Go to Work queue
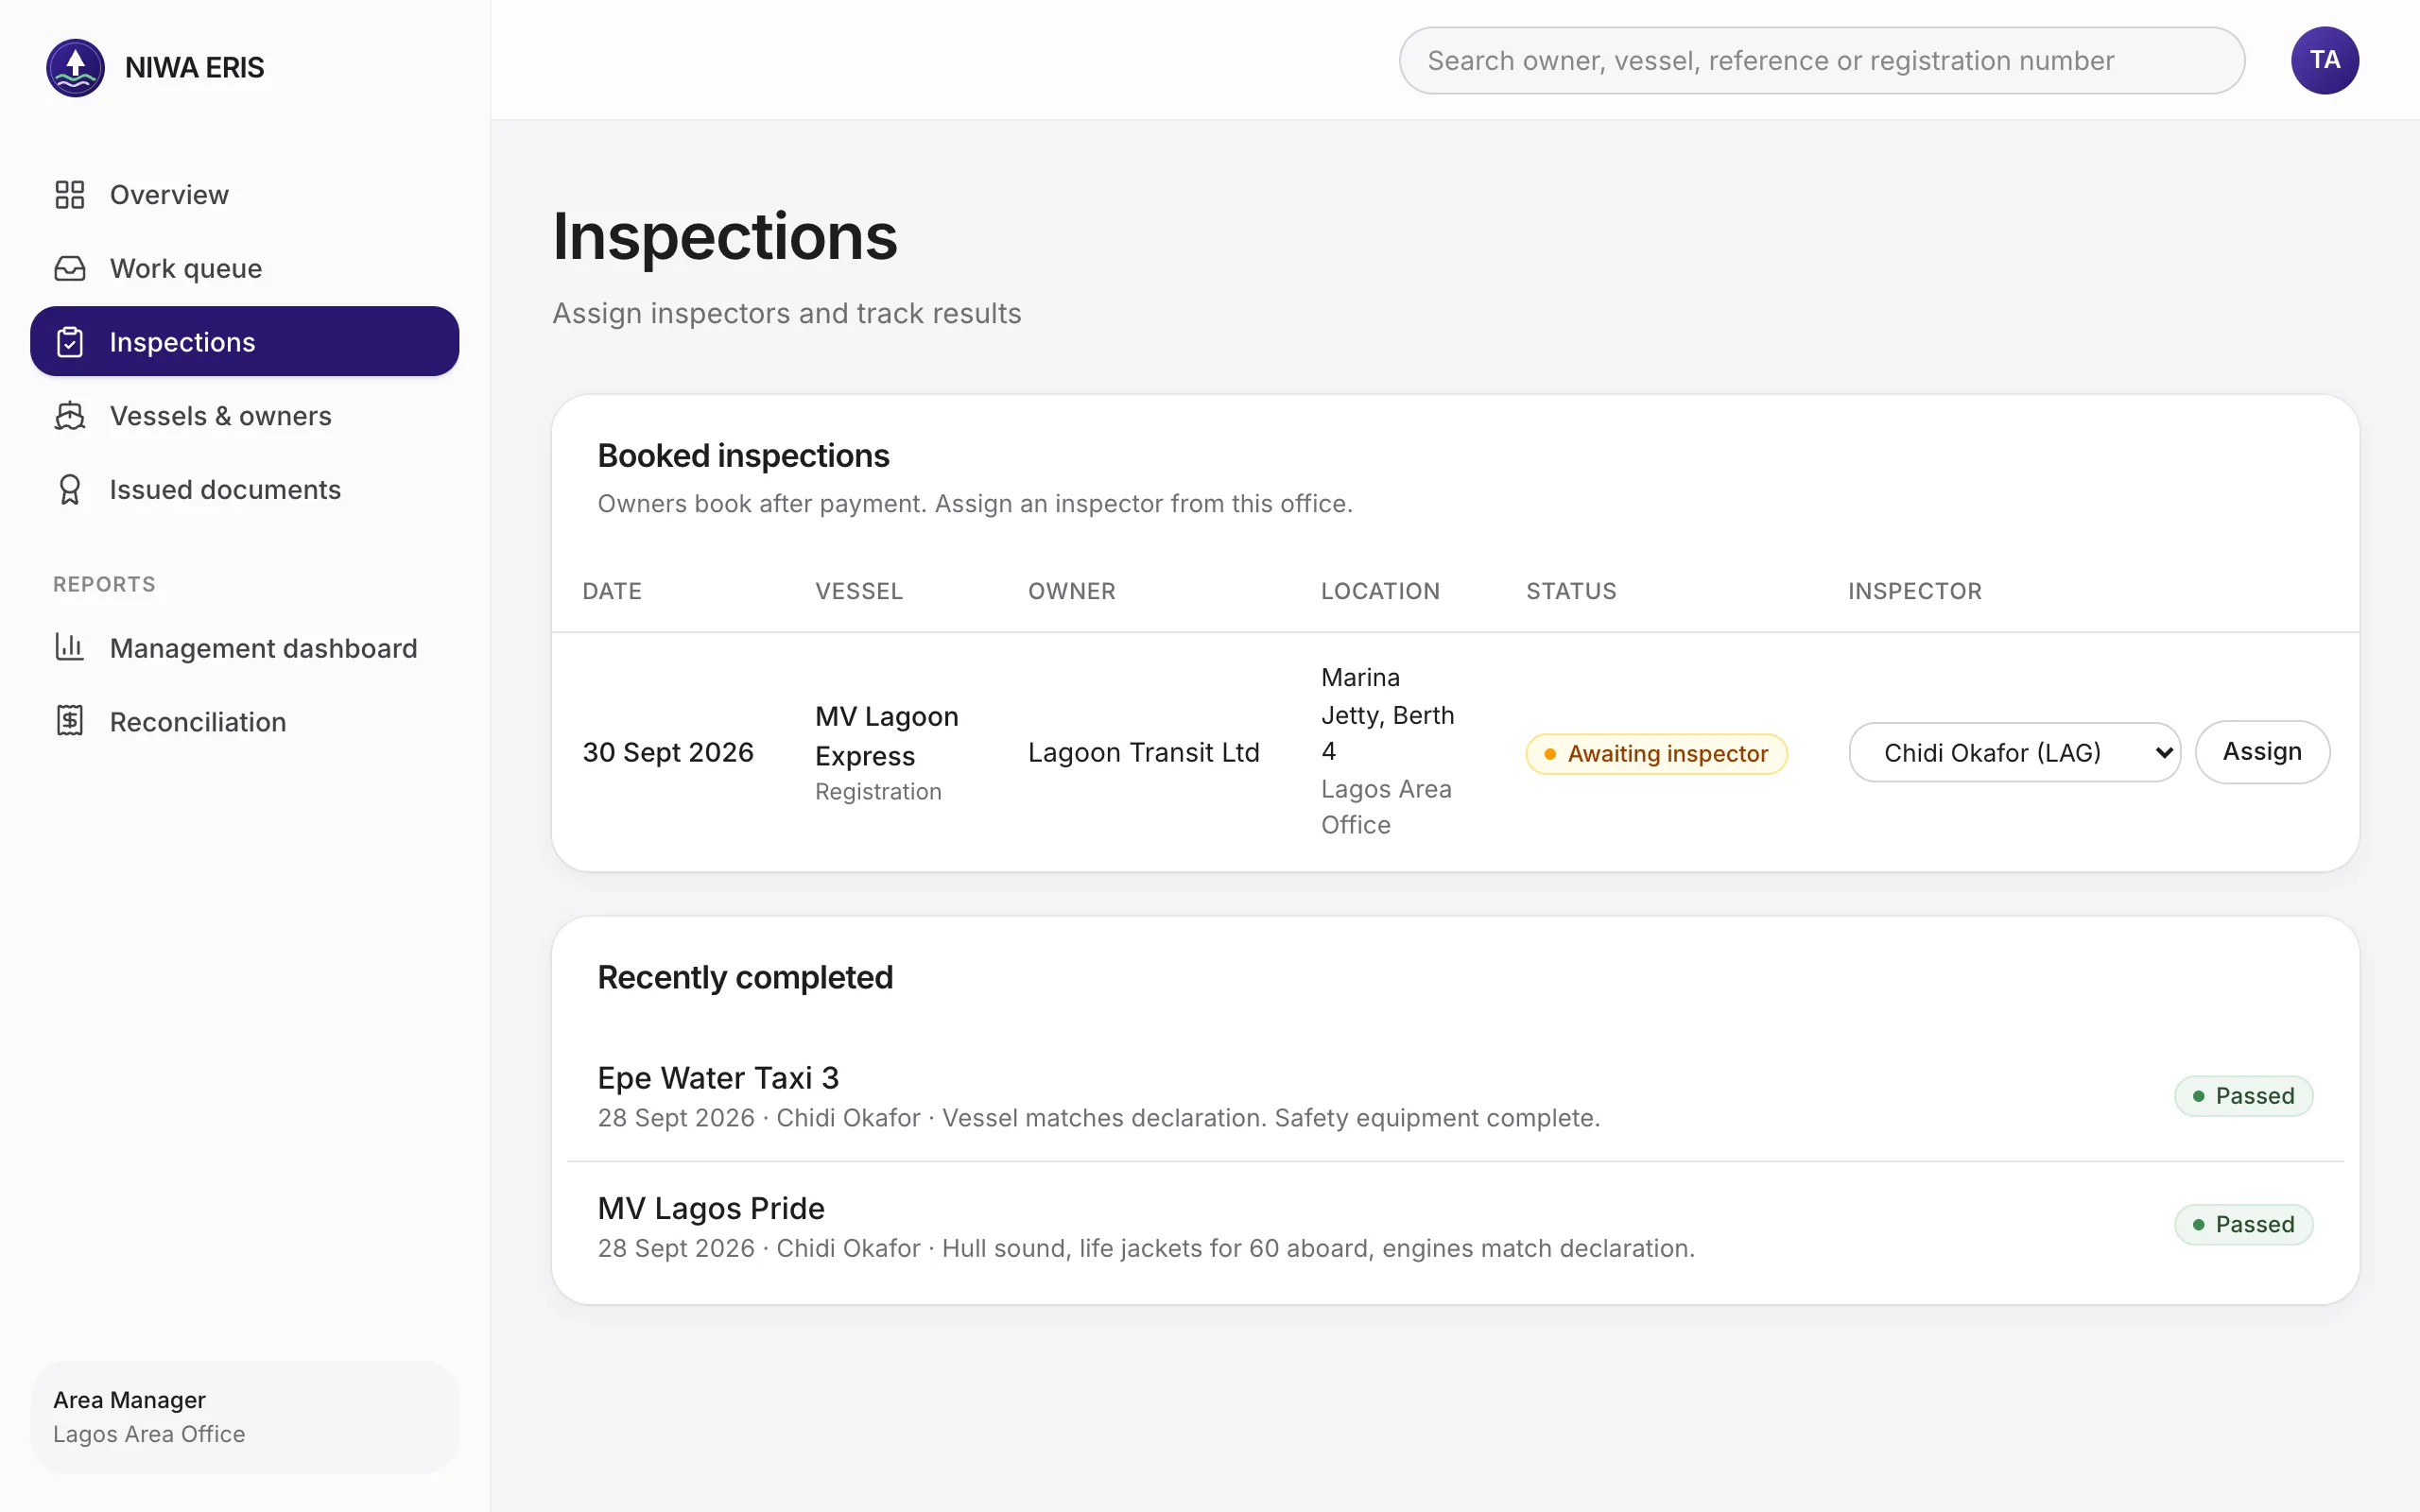2420x1512 pixels. [x=244, y=268]
